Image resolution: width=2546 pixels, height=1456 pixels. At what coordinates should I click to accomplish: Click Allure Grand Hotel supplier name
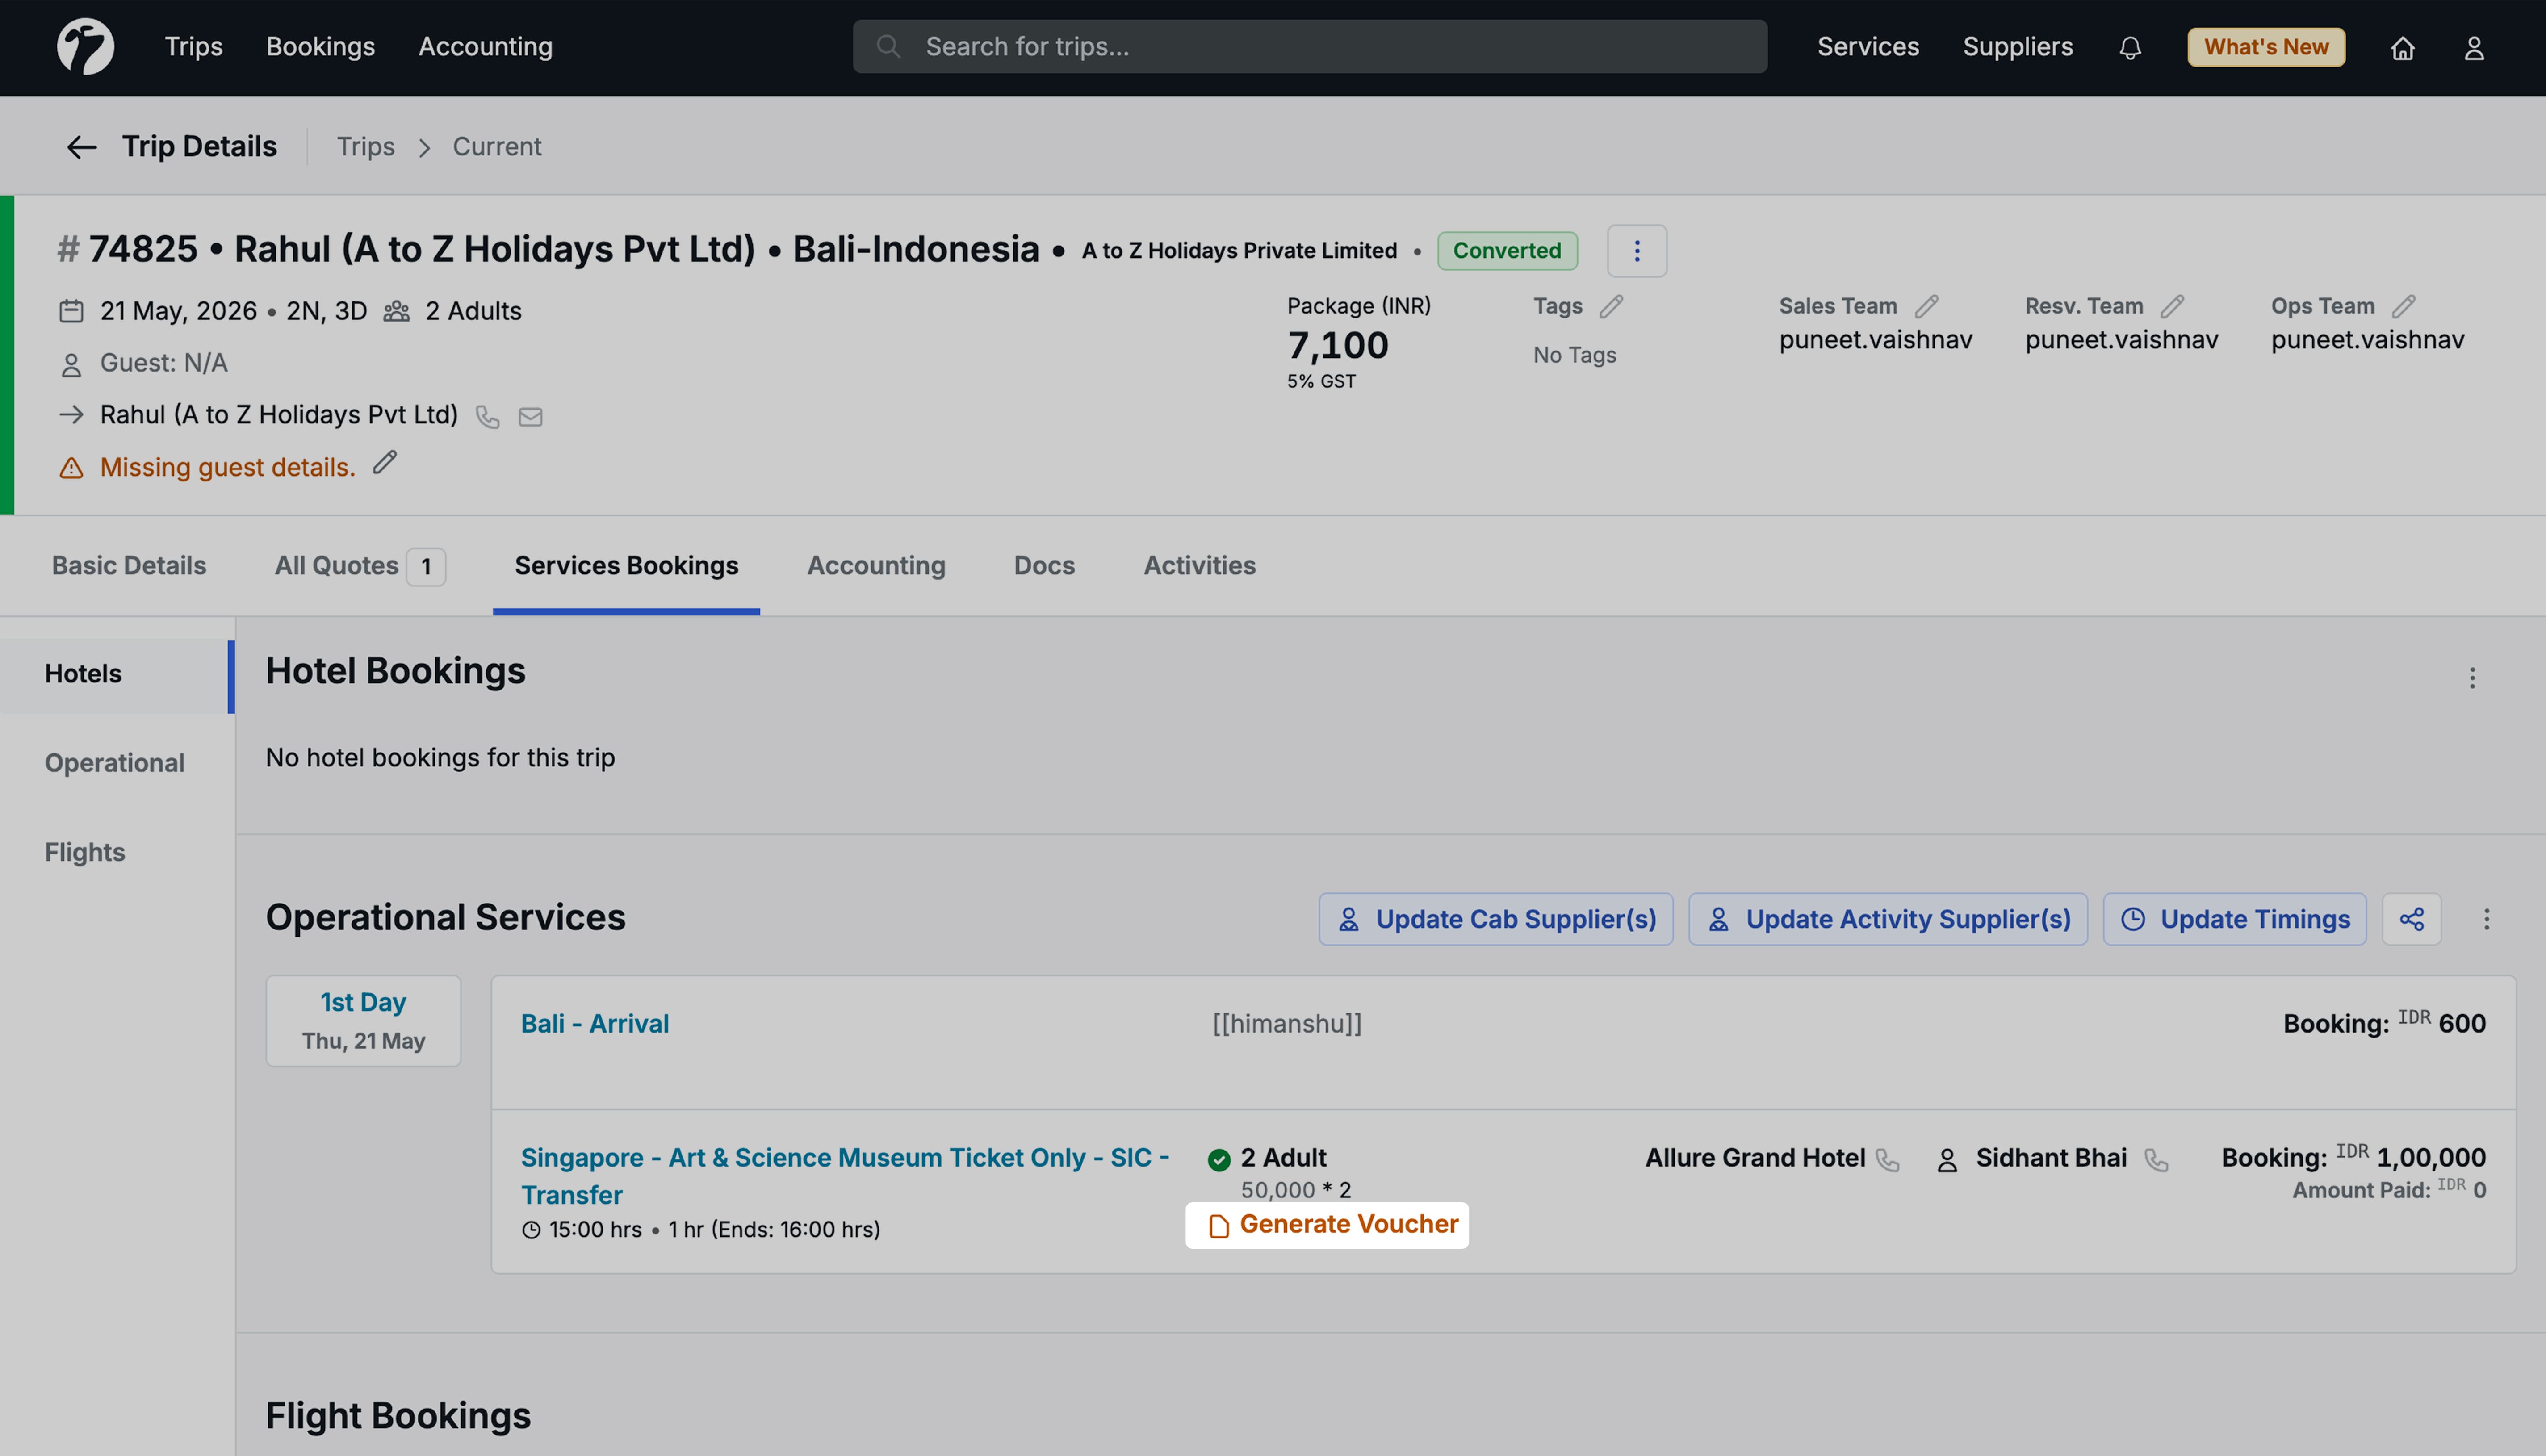click(1755, 1158)
